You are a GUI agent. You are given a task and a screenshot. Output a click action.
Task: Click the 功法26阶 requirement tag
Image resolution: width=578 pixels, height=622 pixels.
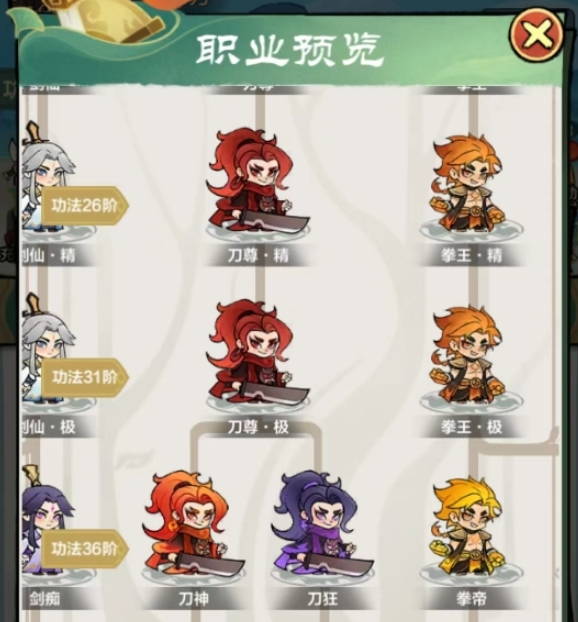pos(85,205)
